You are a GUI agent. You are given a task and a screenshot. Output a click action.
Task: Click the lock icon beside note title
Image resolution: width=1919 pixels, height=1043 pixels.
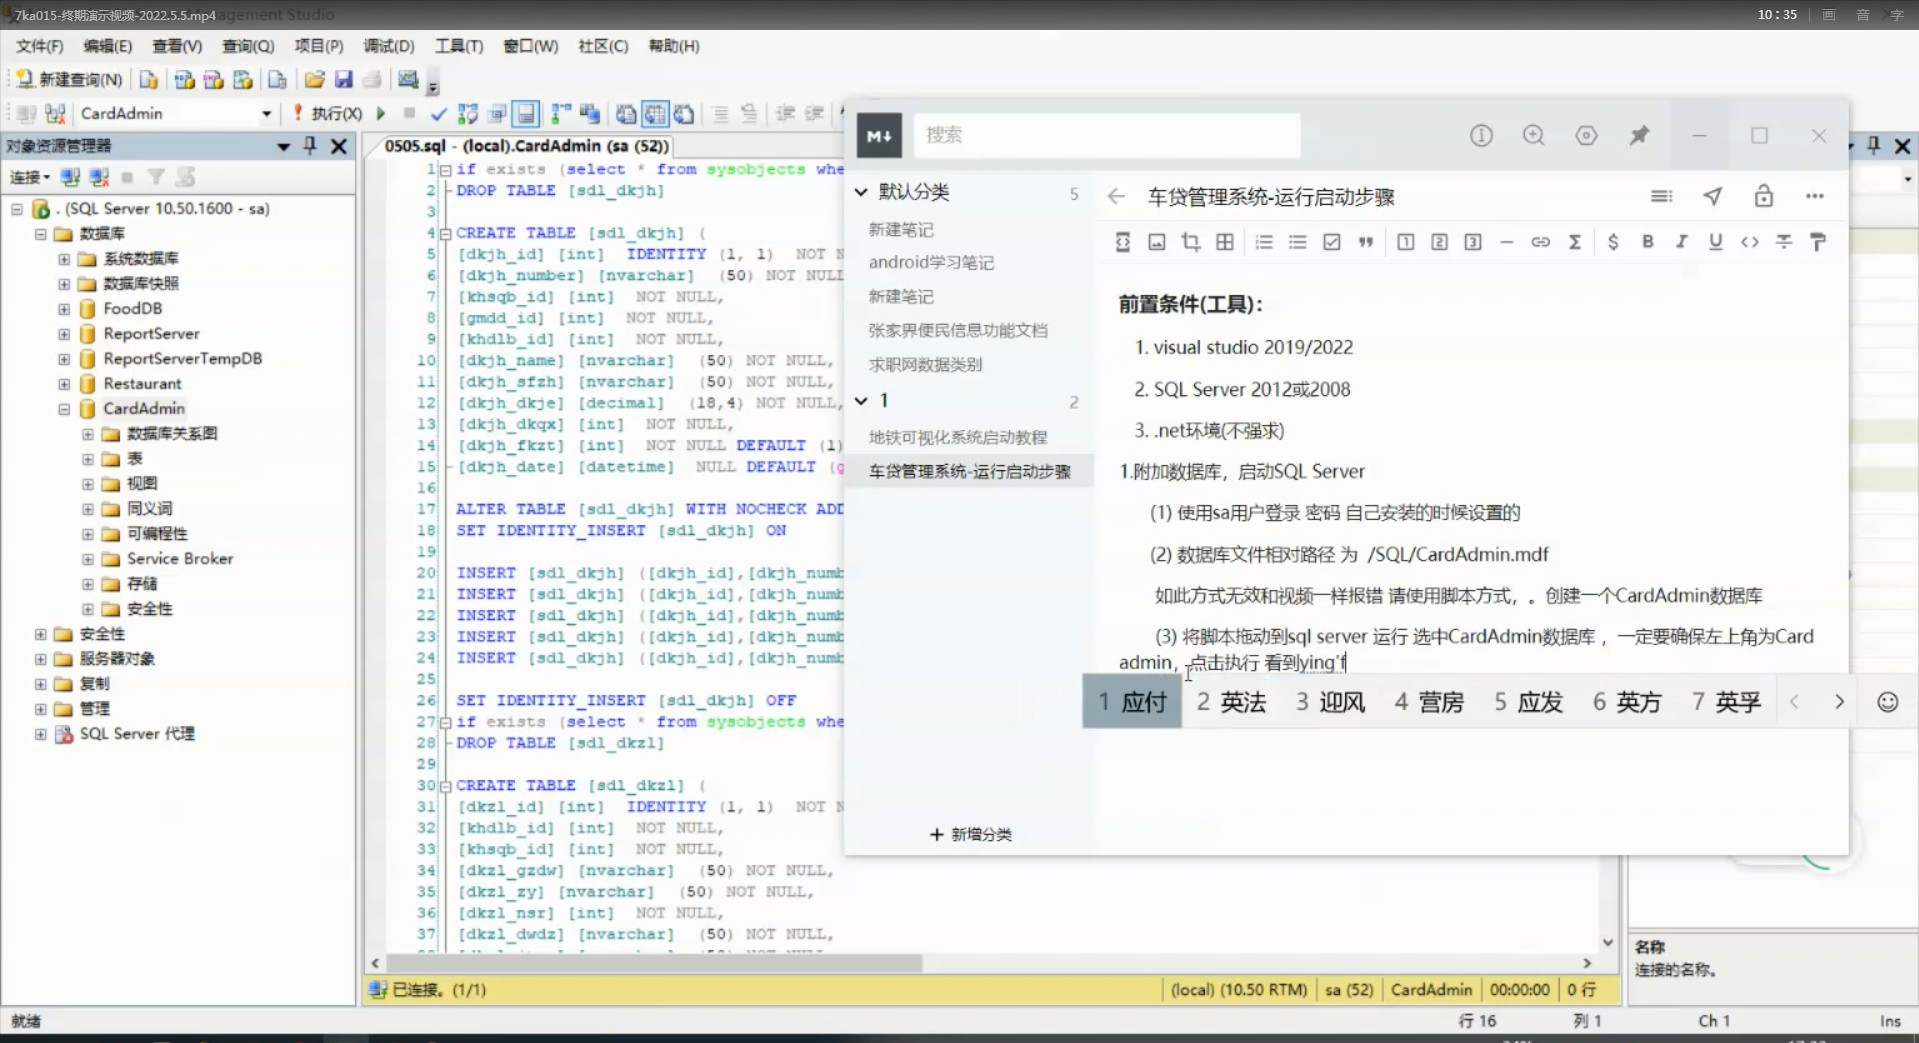click(1763, 196)
